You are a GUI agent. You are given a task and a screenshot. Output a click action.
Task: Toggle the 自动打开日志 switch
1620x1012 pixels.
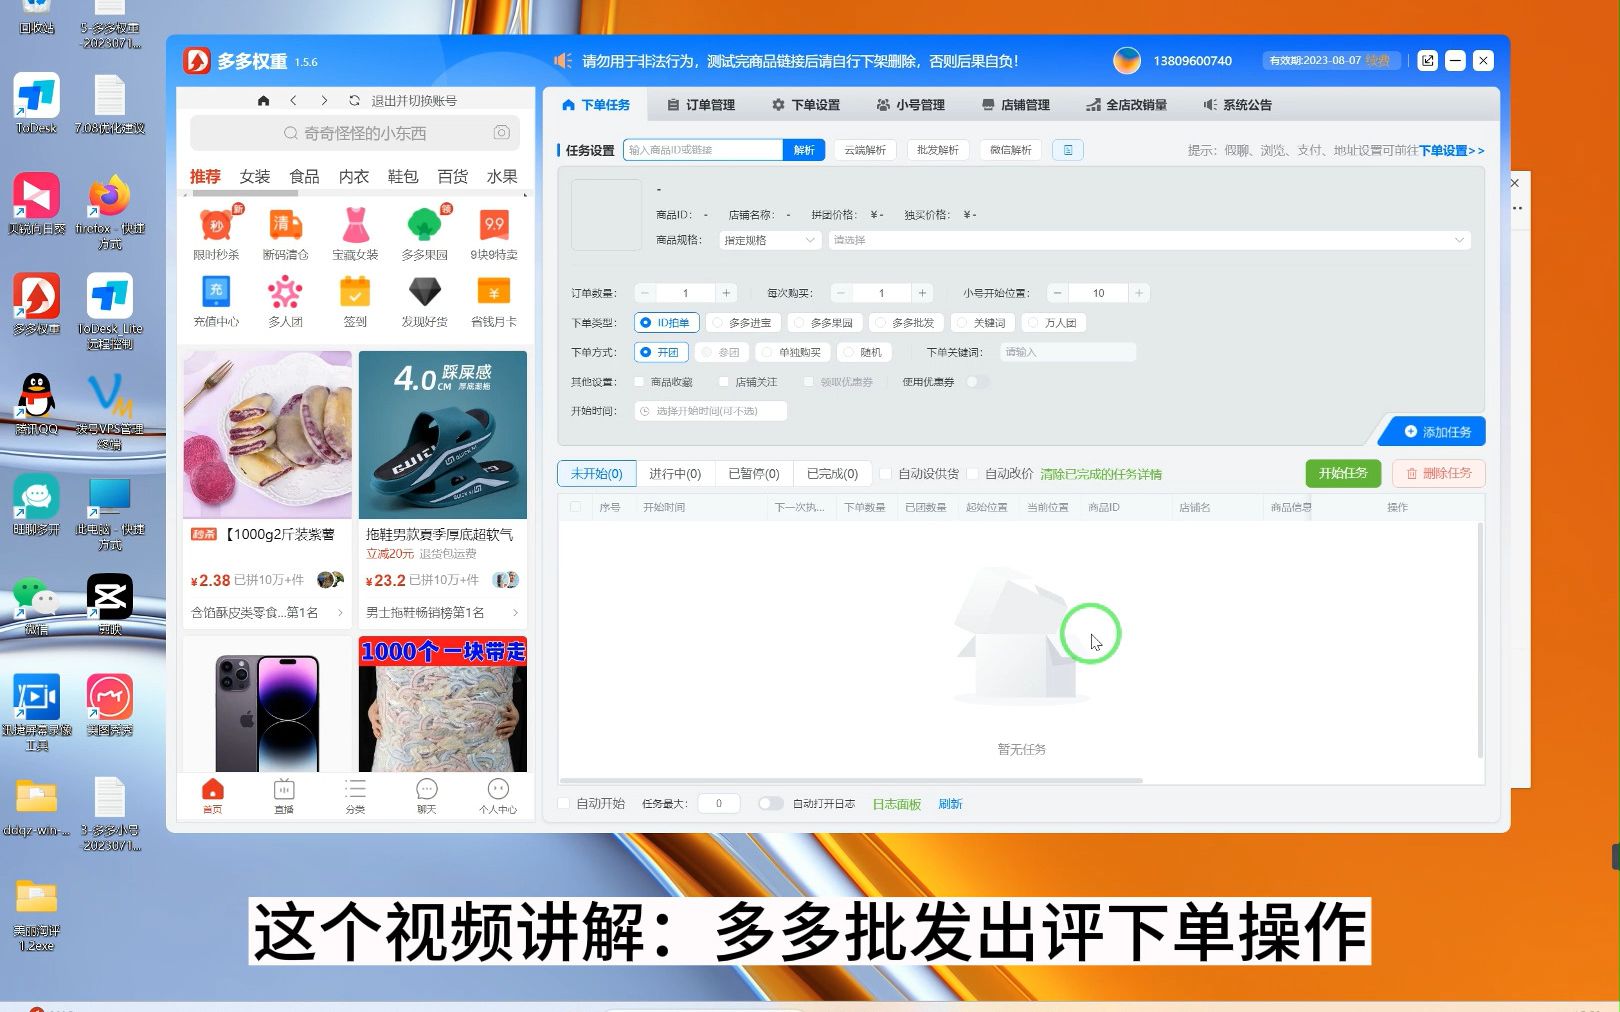click(770, 804)
